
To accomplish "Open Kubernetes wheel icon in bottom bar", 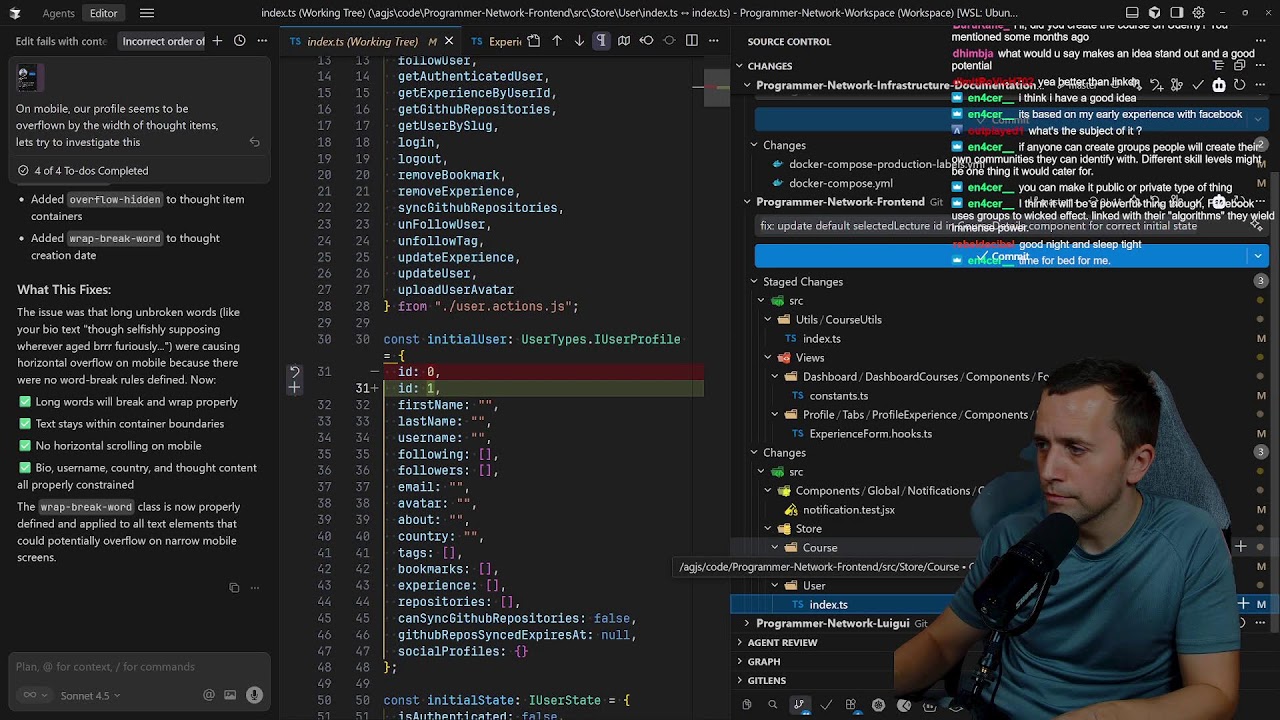I will click(878, 705).
